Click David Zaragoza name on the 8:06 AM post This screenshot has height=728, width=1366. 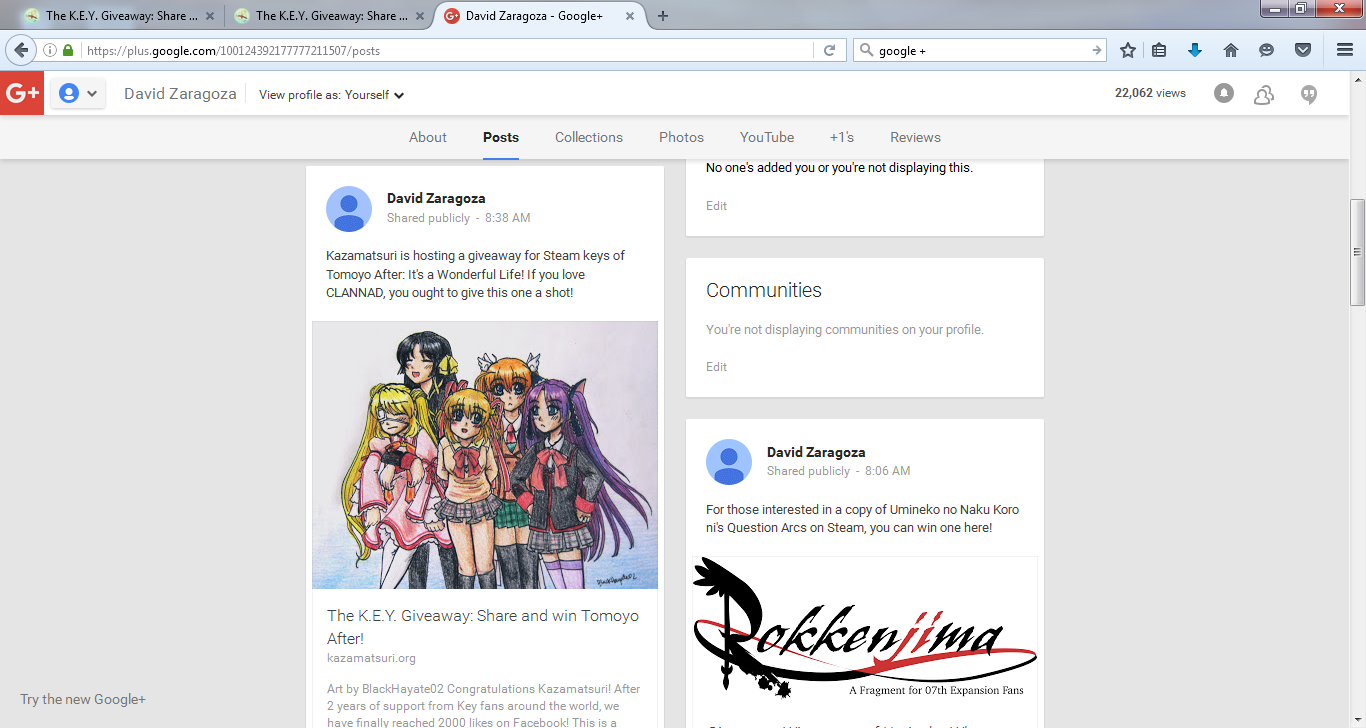pos(816,452)
